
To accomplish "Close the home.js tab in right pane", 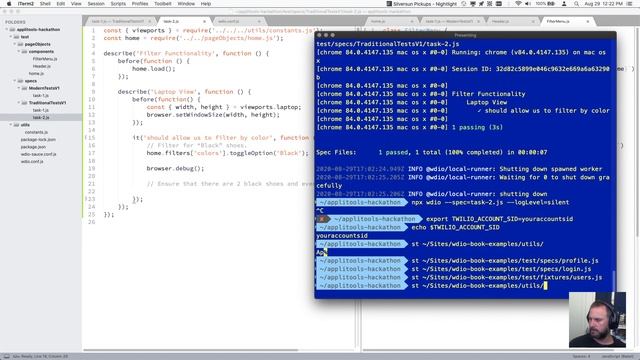I will coord(412,21).
